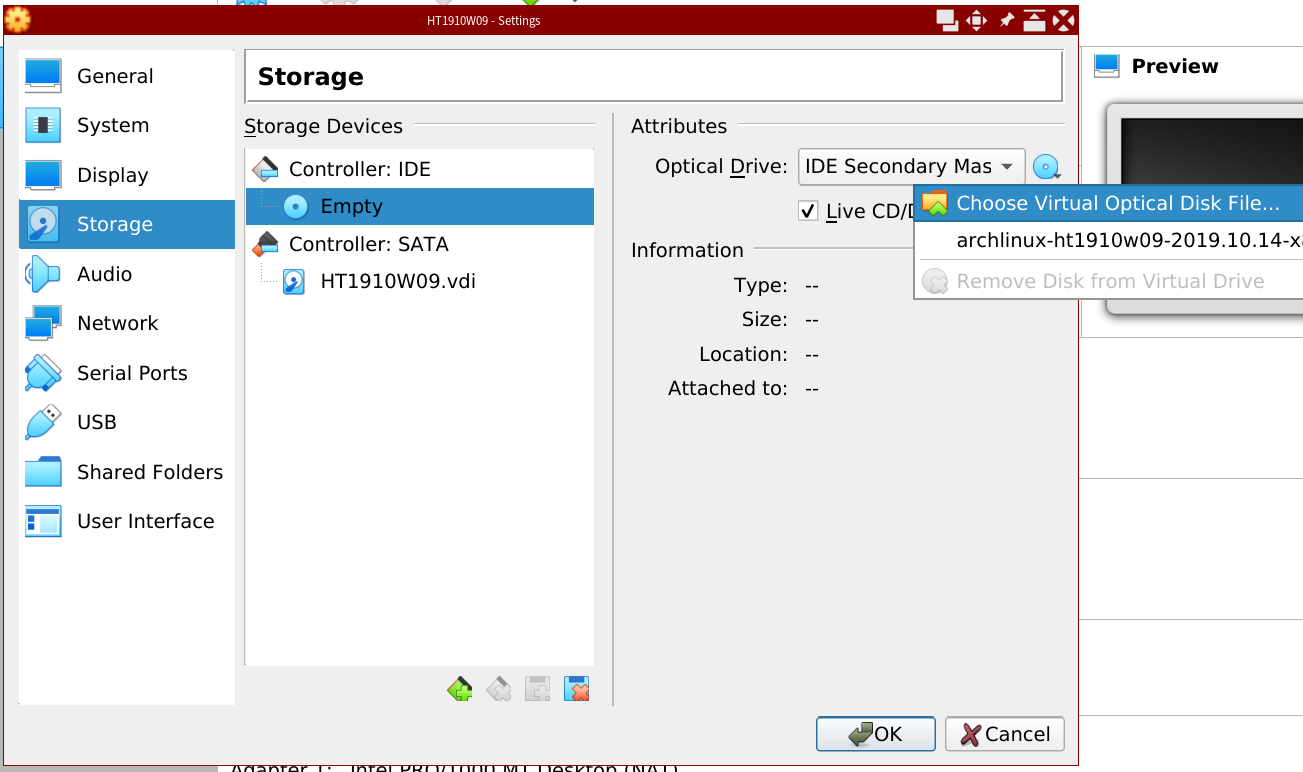The width and height of the screenshot is (1303, 772).
Task: Click the remove attachment icon
Action: [x=576, y=689]
